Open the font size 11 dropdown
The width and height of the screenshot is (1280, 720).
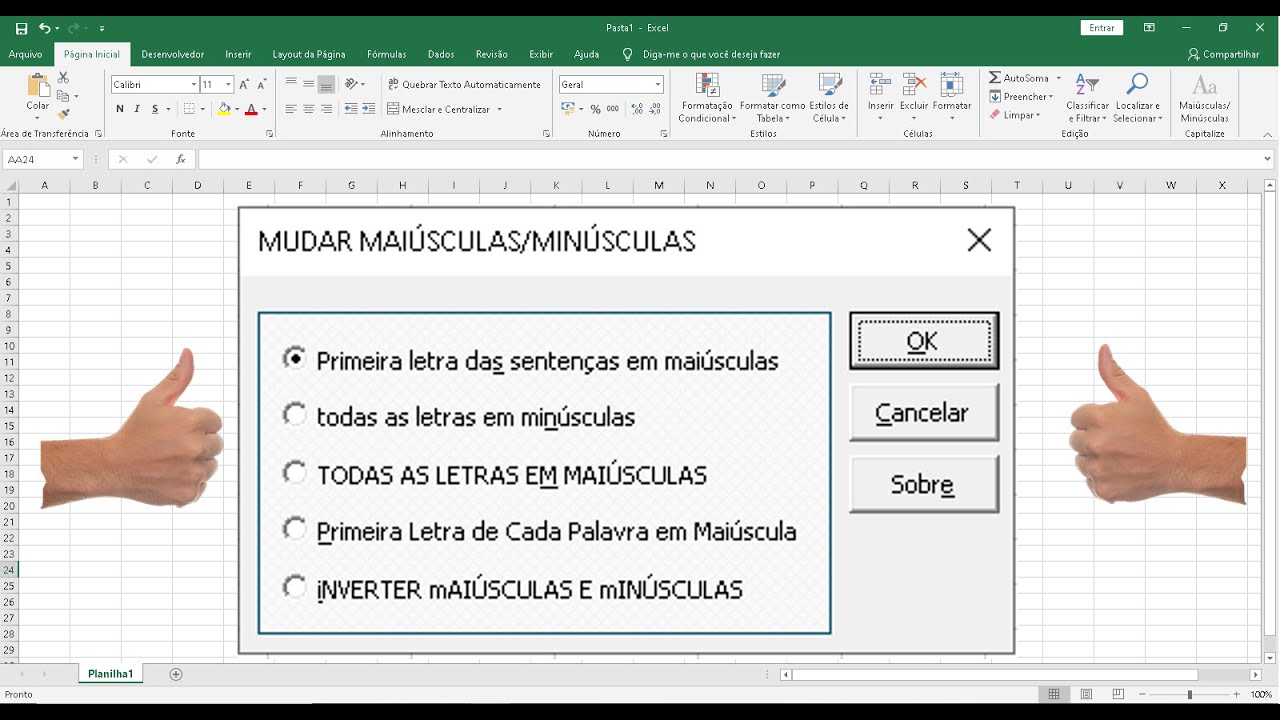point(229,85)
